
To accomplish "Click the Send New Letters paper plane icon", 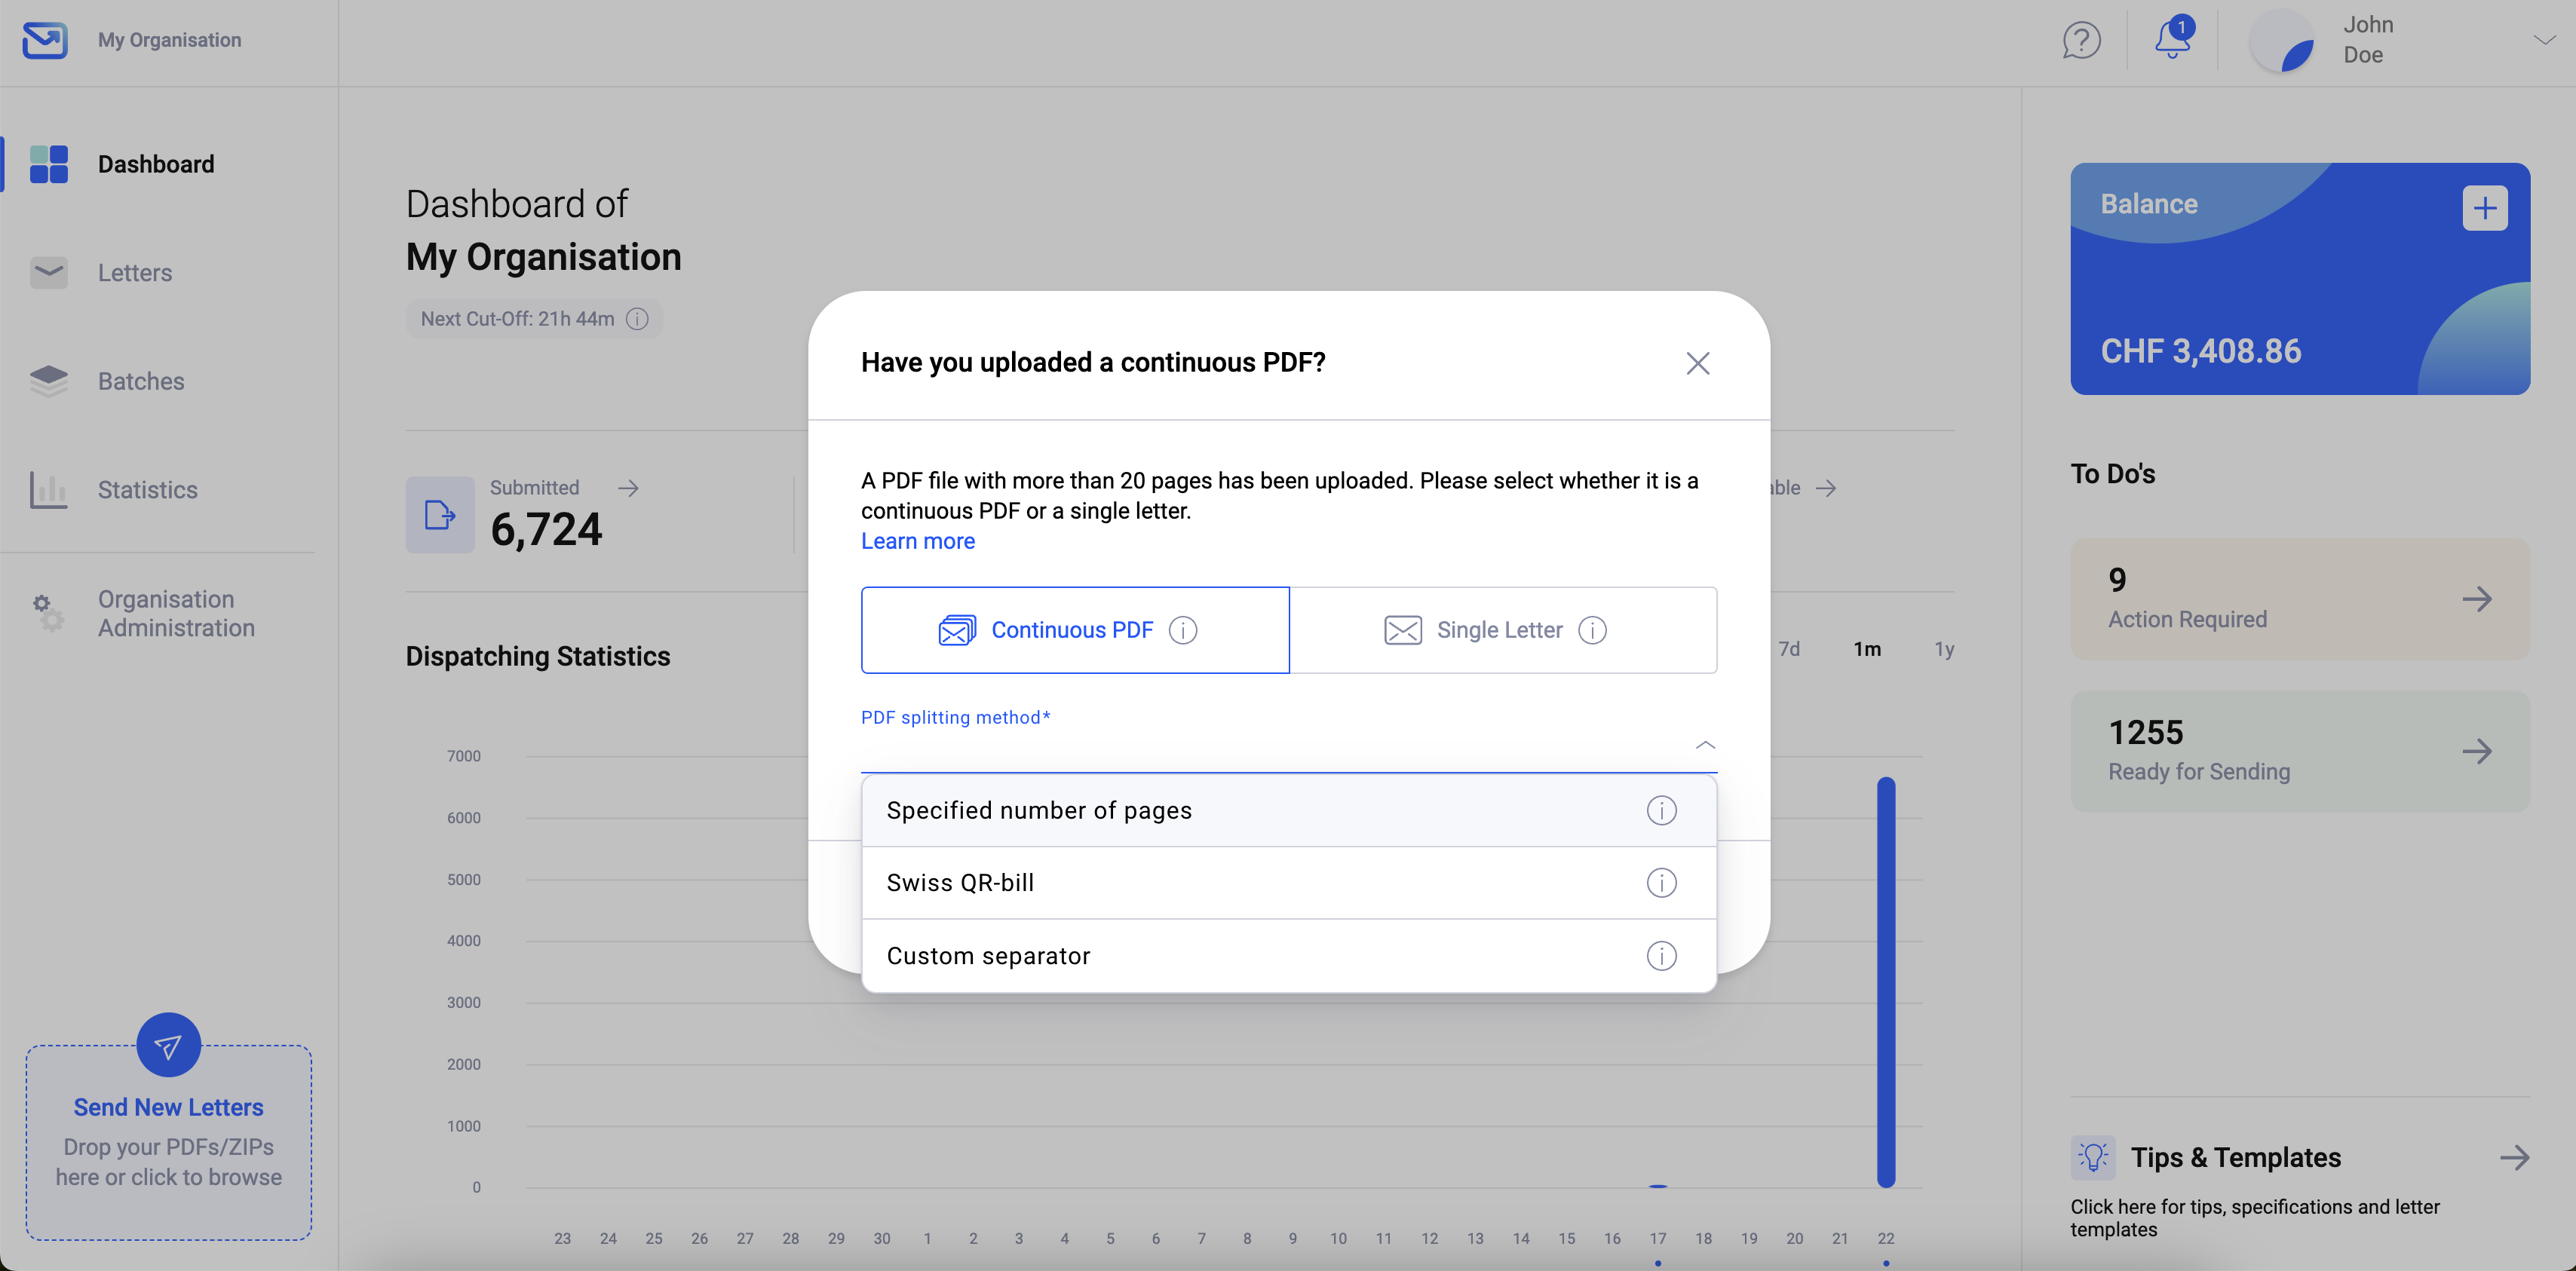I will (168, 1045).
